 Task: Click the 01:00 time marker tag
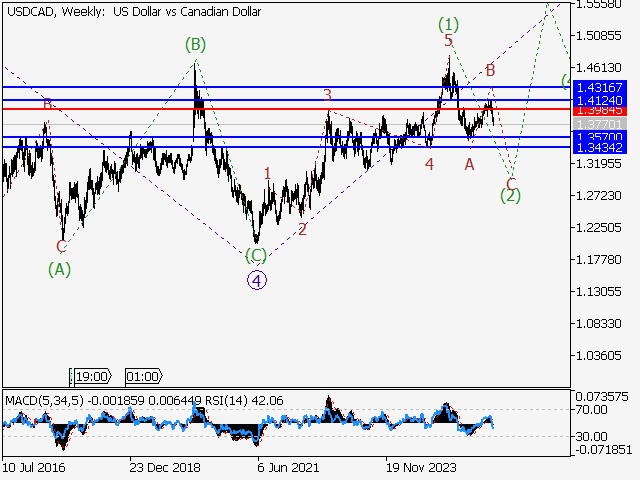point(142,377)
